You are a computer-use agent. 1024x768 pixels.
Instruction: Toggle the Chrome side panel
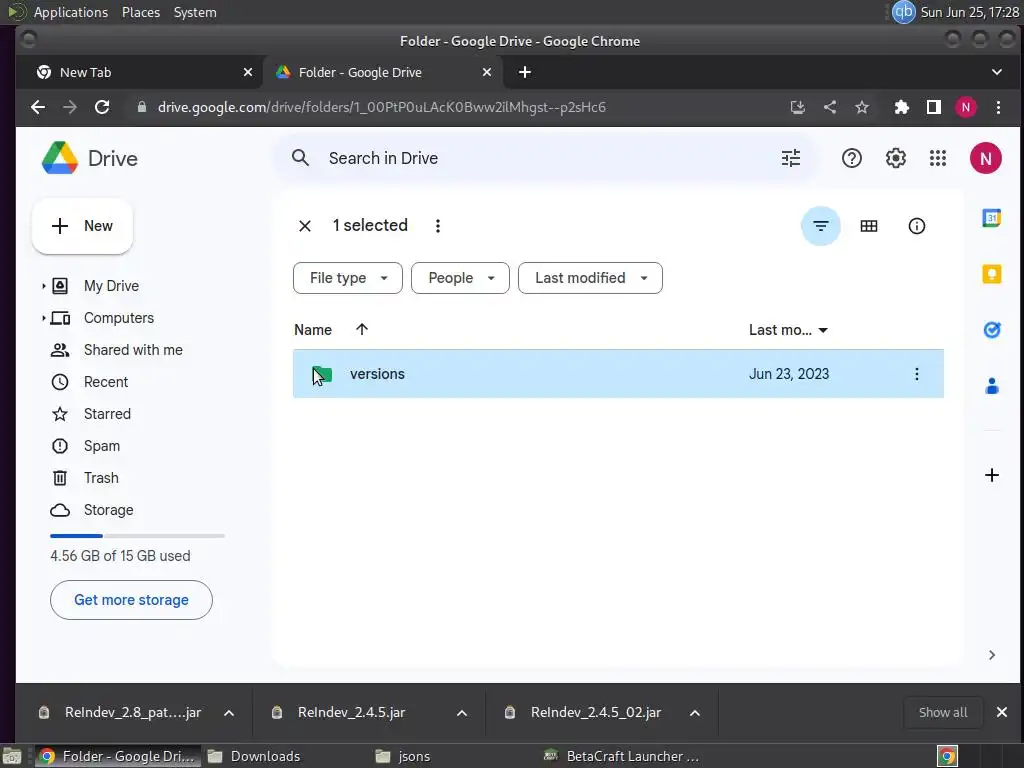[x=933, y=107]
